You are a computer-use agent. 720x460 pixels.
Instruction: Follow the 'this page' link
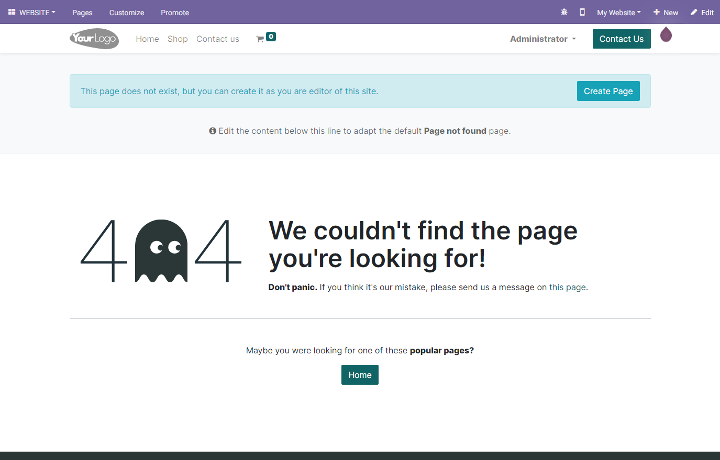coord(568,287)
